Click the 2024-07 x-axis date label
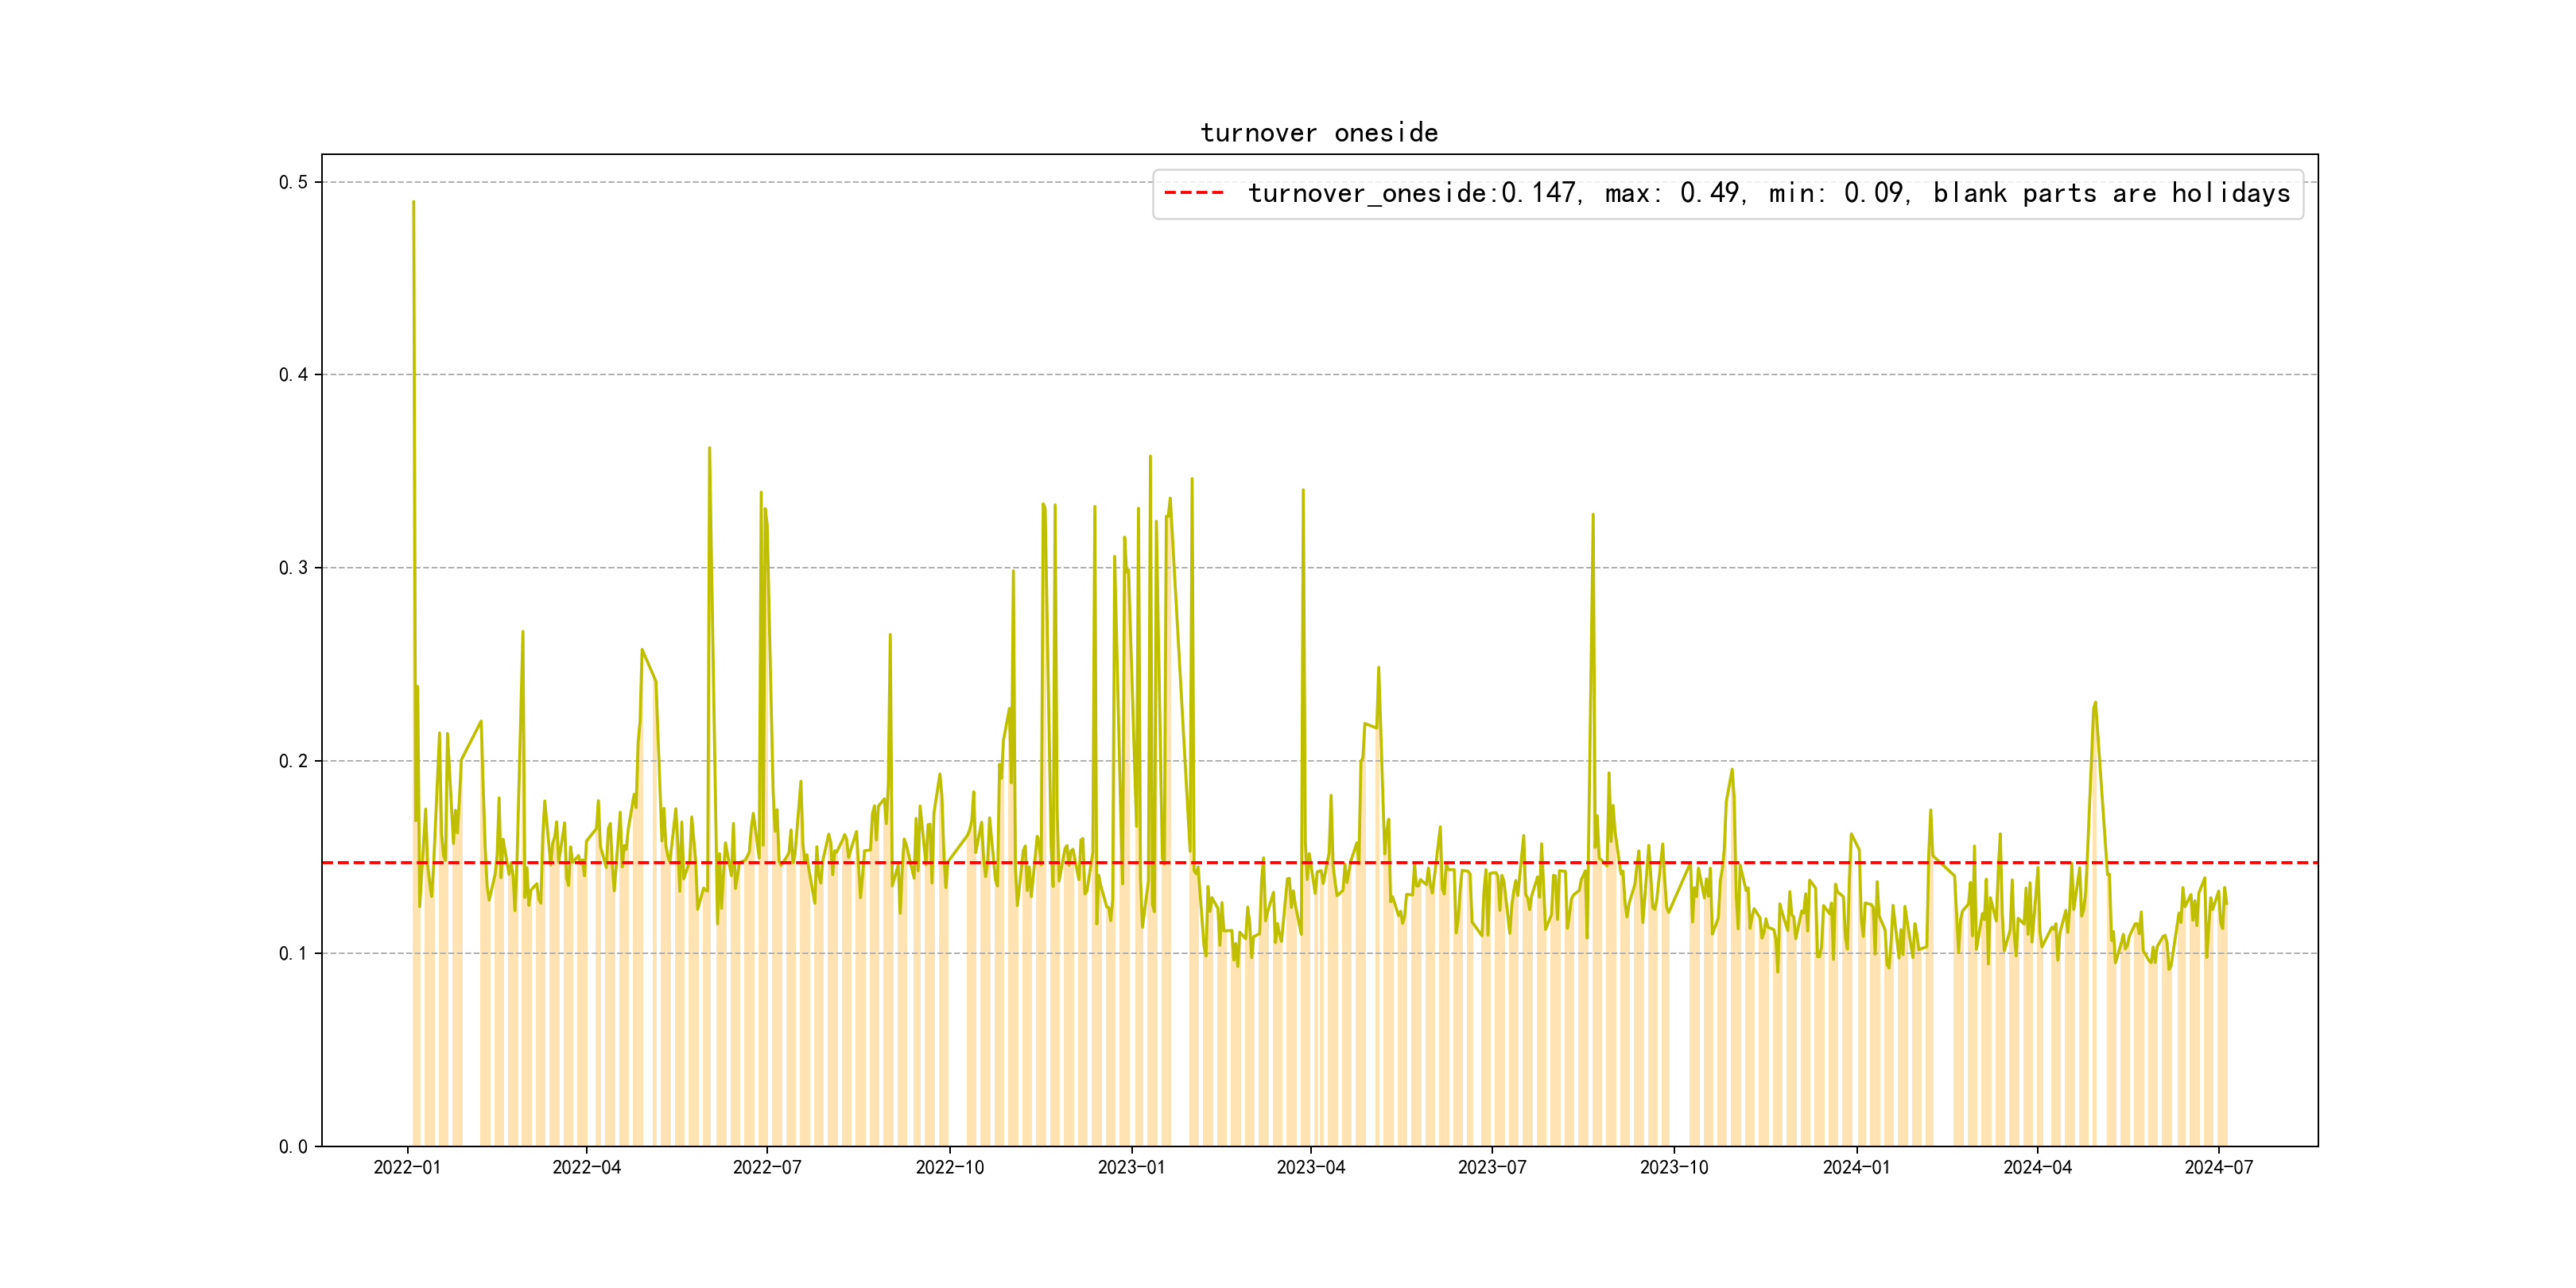This screenshot has height=1288, width=2576. point(2218,1167)
